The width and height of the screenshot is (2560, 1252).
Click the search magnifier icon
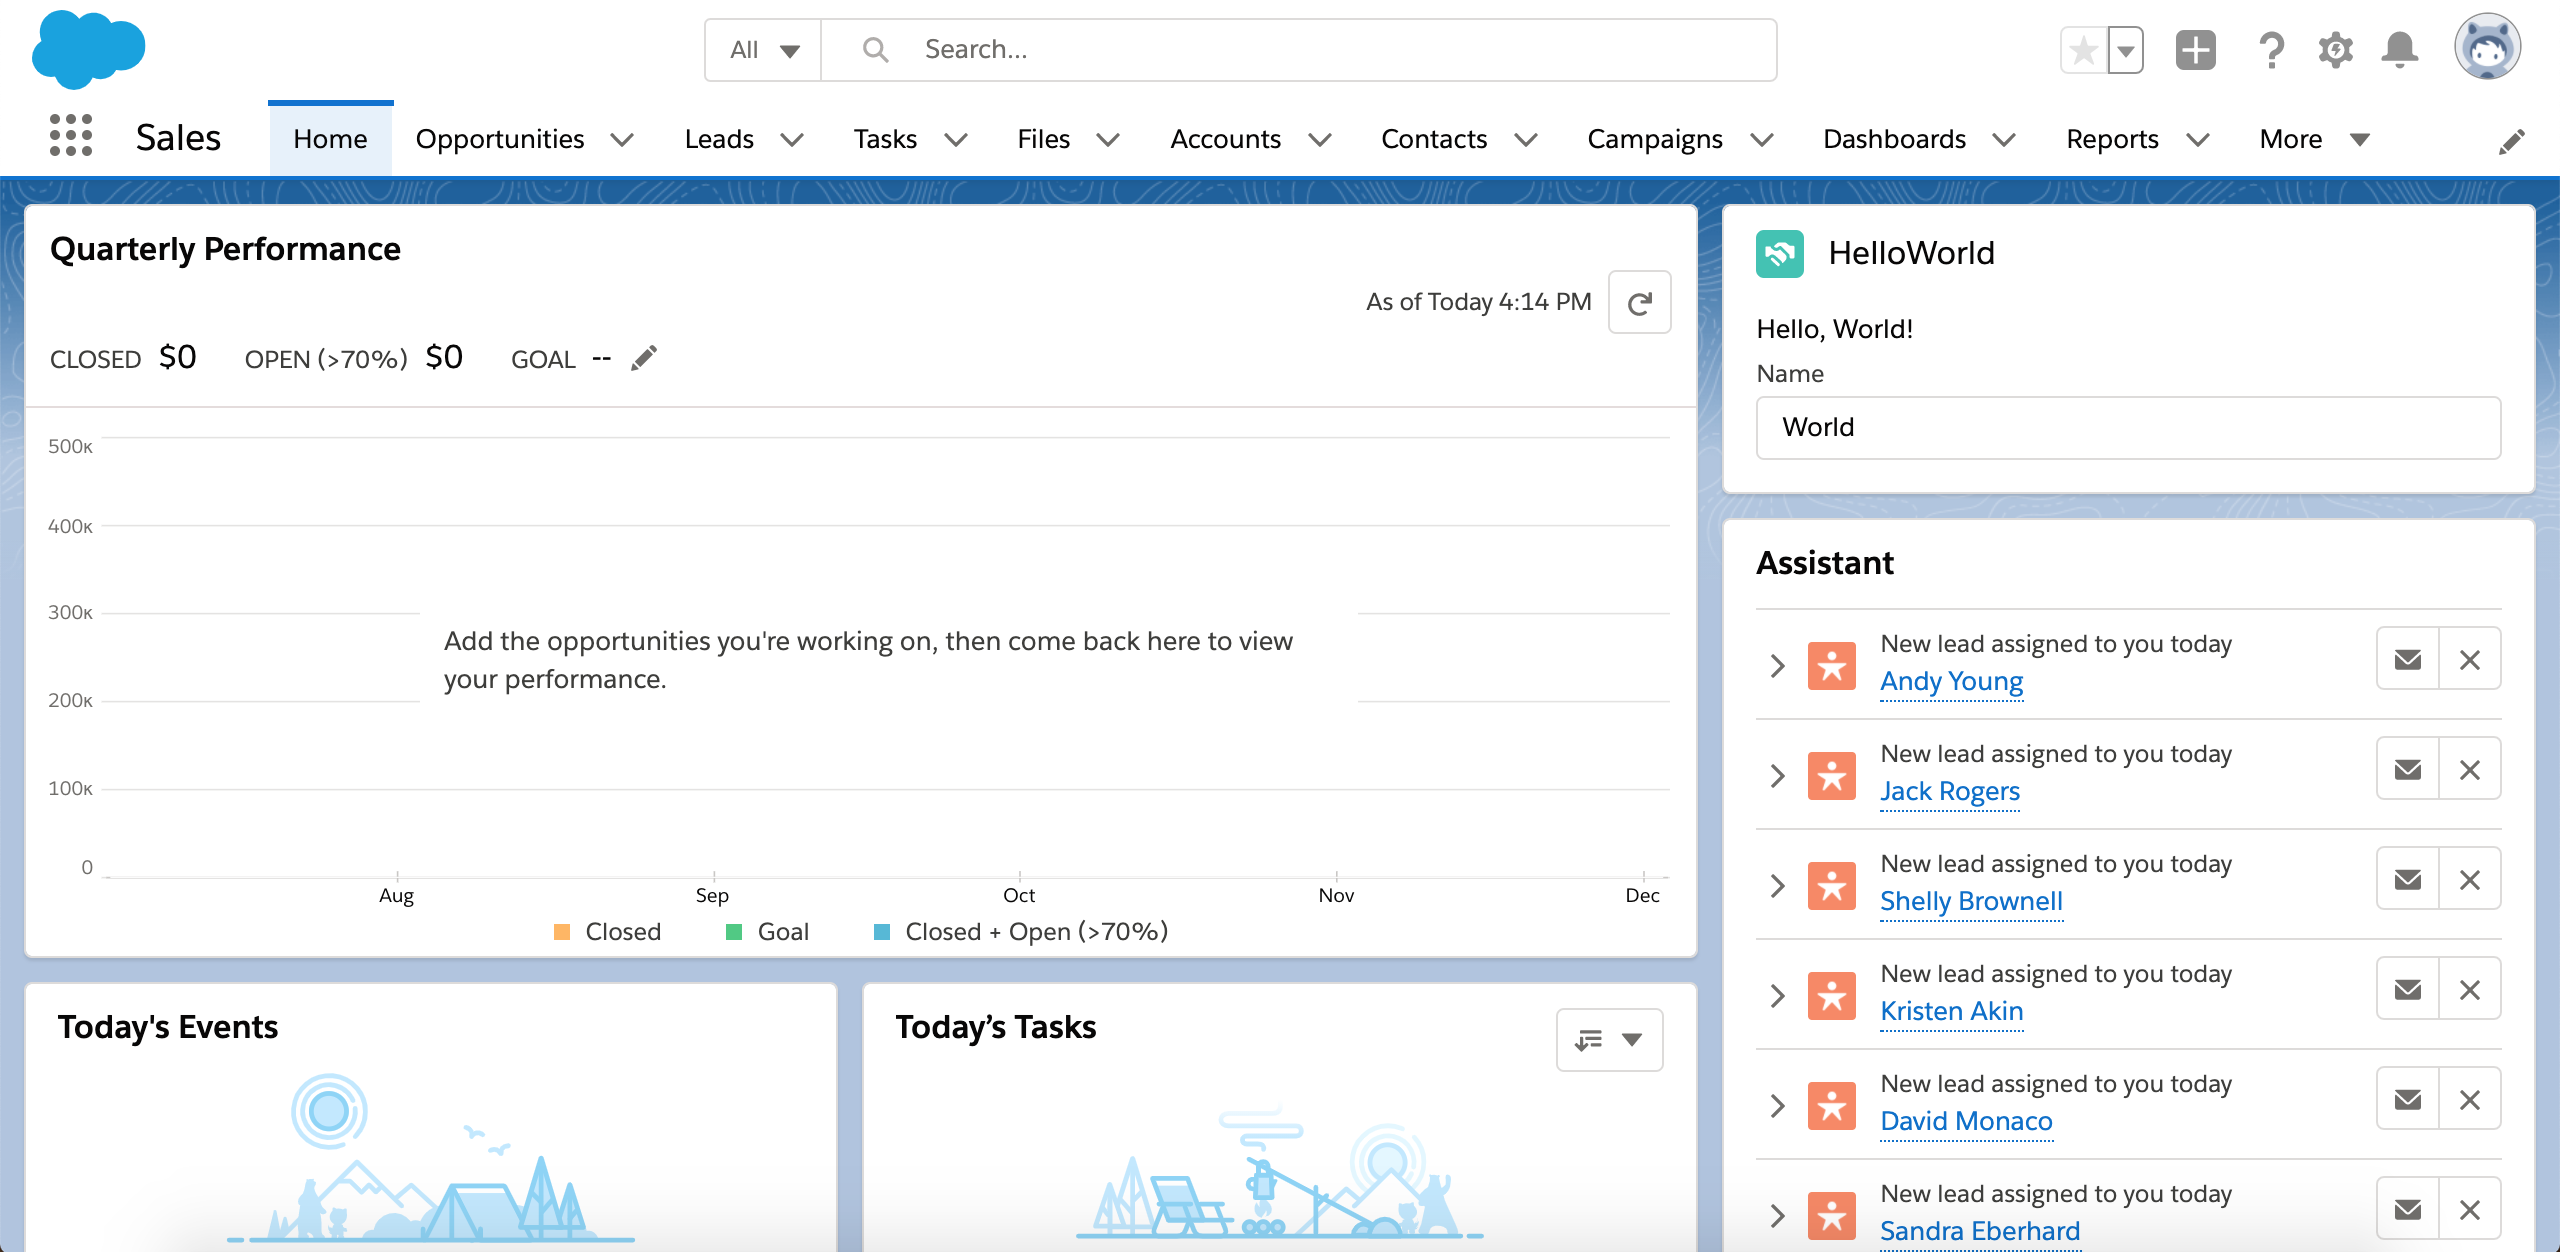click(875, 49)
